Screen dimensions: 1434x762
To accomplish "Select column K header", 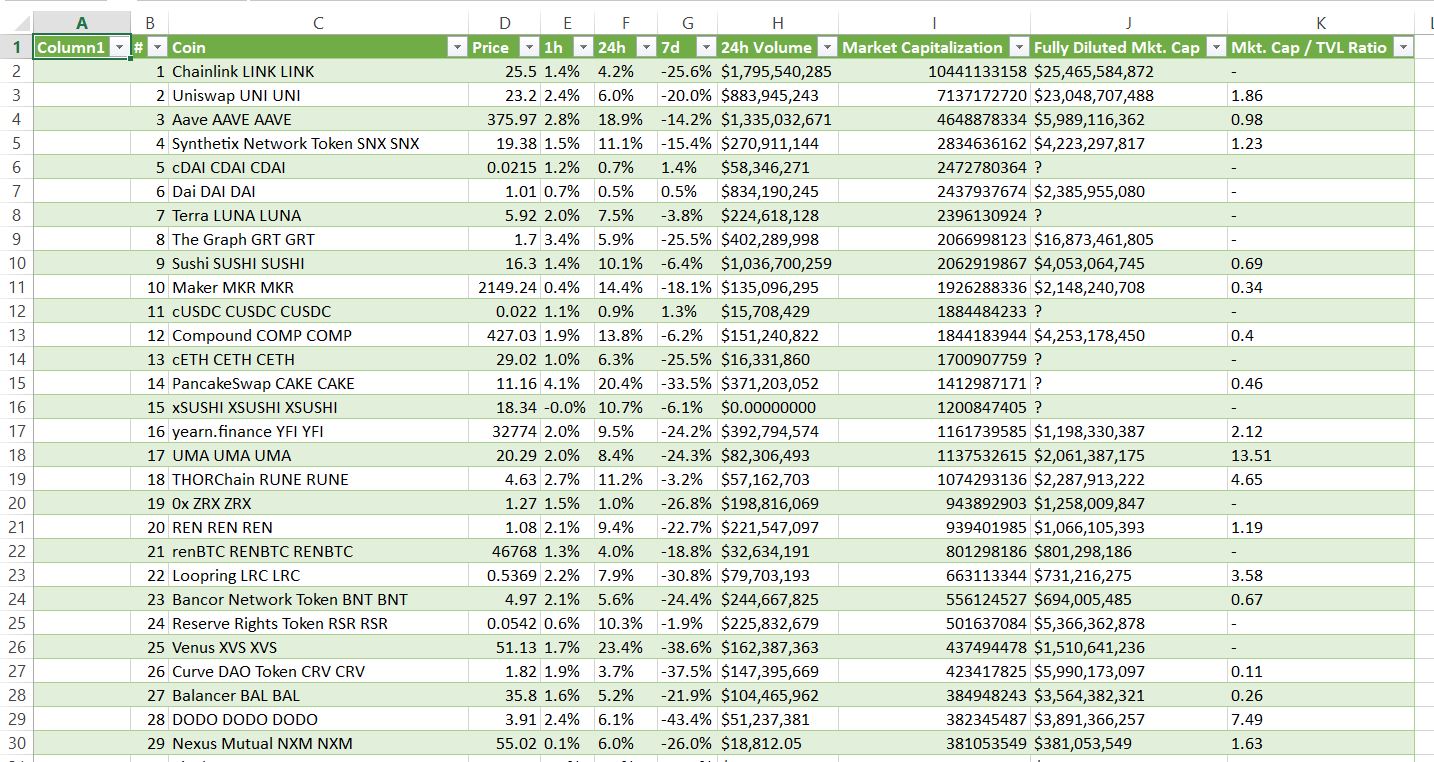I will [1321, 23].
